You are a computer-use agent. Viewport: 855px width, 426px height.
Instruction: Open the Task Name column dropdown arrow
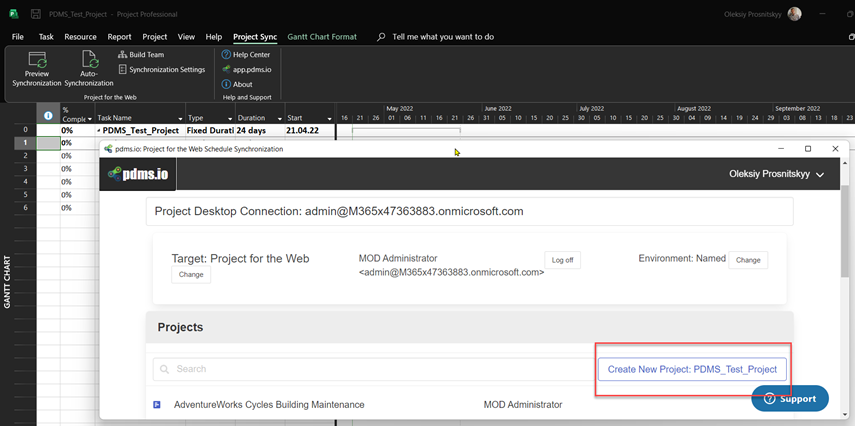180,119
